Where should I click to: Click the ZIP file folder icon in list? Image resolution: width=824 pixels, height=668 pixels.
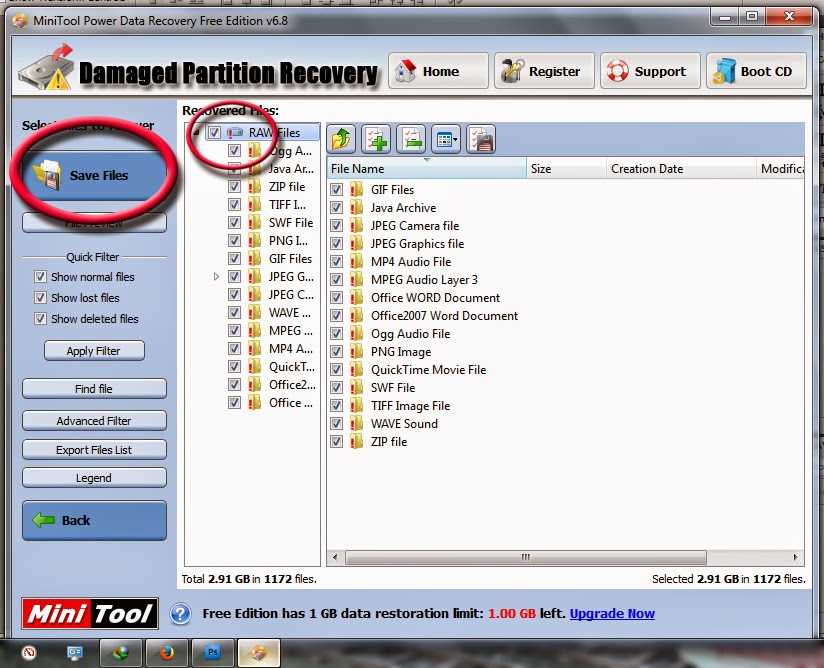pos(357,441)
